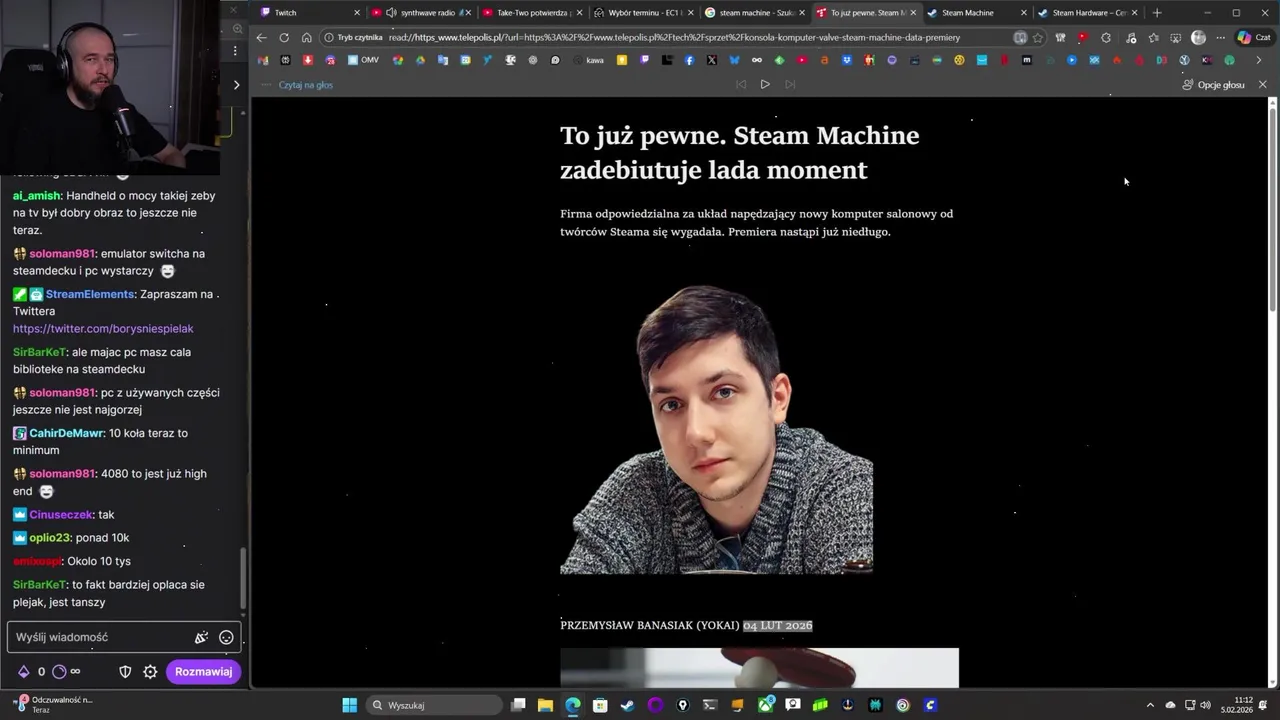1280x720 pixels.
Task: Mute audio on synthwave radio tab
Action: click(391, 13)
